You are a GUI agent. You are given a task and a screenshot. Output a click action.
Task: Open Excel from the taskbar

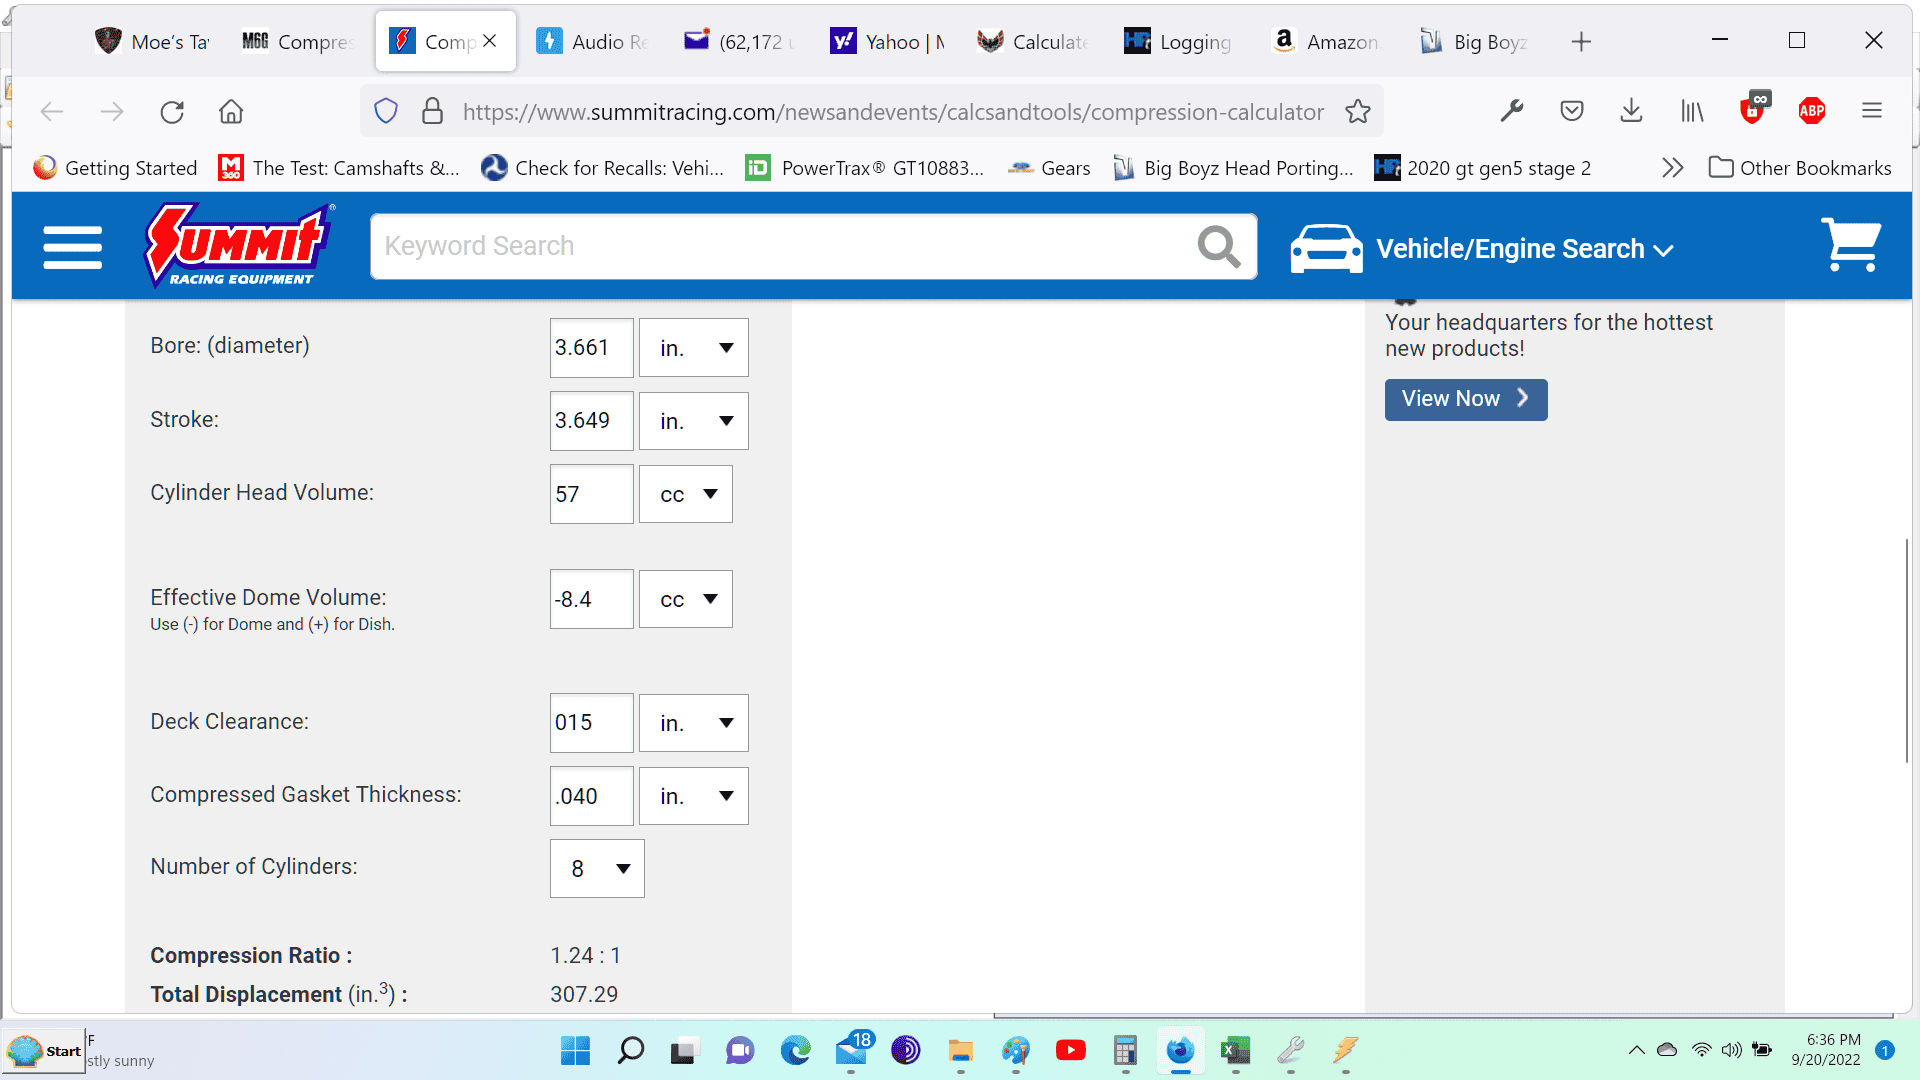click(x=1235, y=1051)
